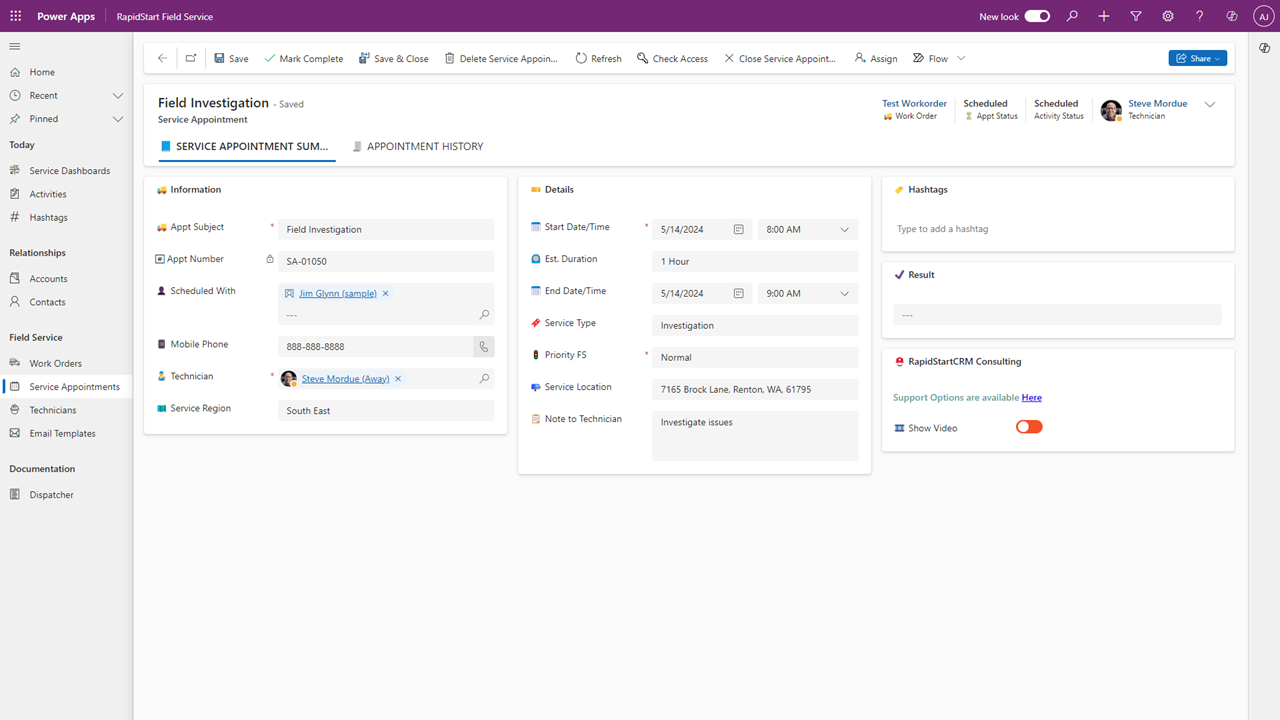Click the back arrow in command bar

coord(162,58)
